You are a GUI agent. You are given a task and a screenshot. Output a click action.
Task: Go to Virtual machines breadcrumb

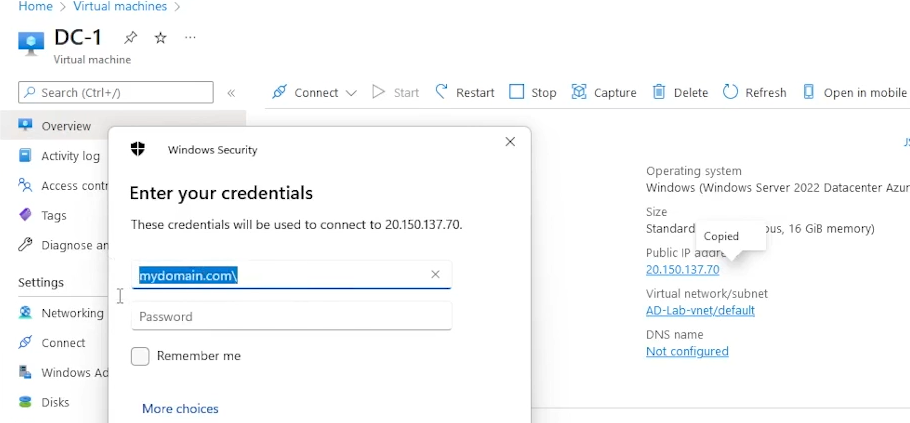(x=120, y=6)
